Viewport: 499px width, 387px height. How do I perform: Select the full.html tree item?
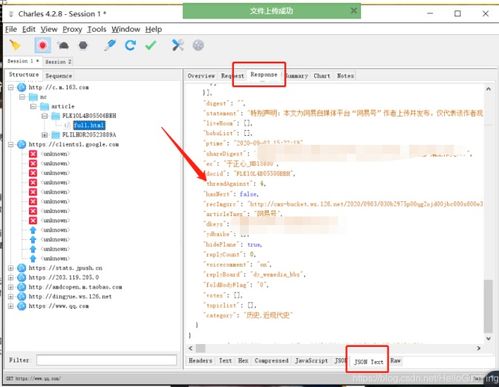point(89,125)
